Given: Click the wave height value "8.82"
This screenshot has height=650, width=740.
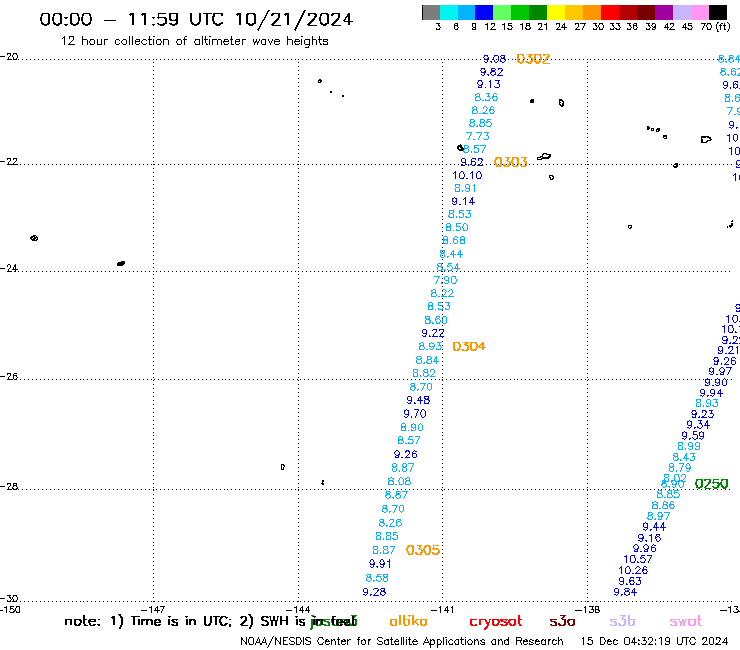Looking at the screenshot, I should click(424, 373).
